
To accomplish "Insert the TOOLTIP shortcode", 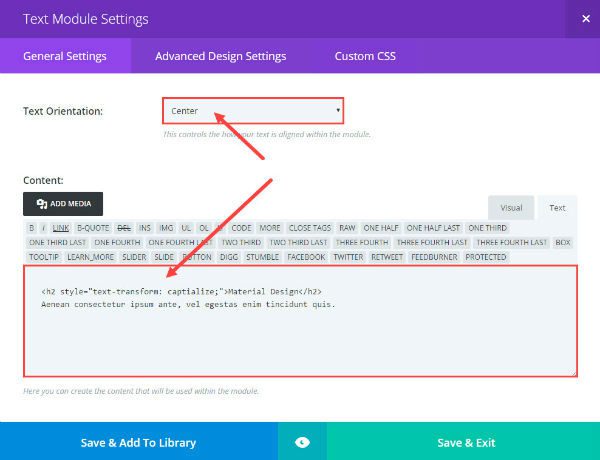I will (x=45, y=257).
